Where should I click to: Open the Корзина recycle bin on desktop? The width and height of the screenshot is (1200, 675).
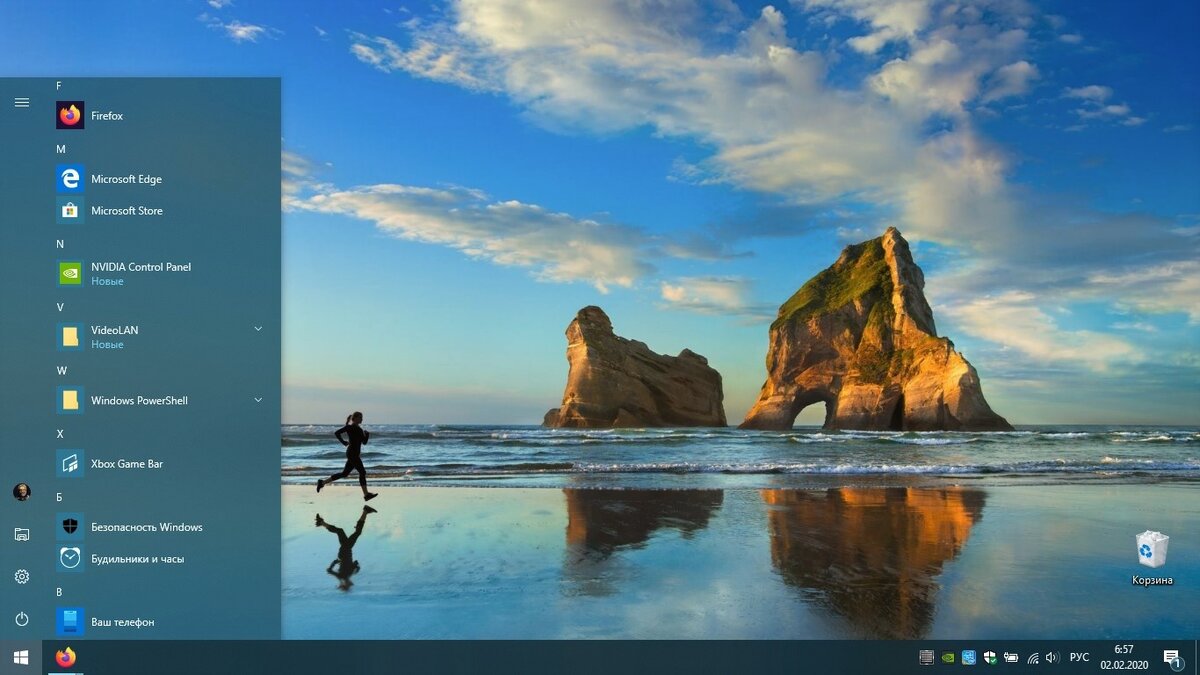1152,558
